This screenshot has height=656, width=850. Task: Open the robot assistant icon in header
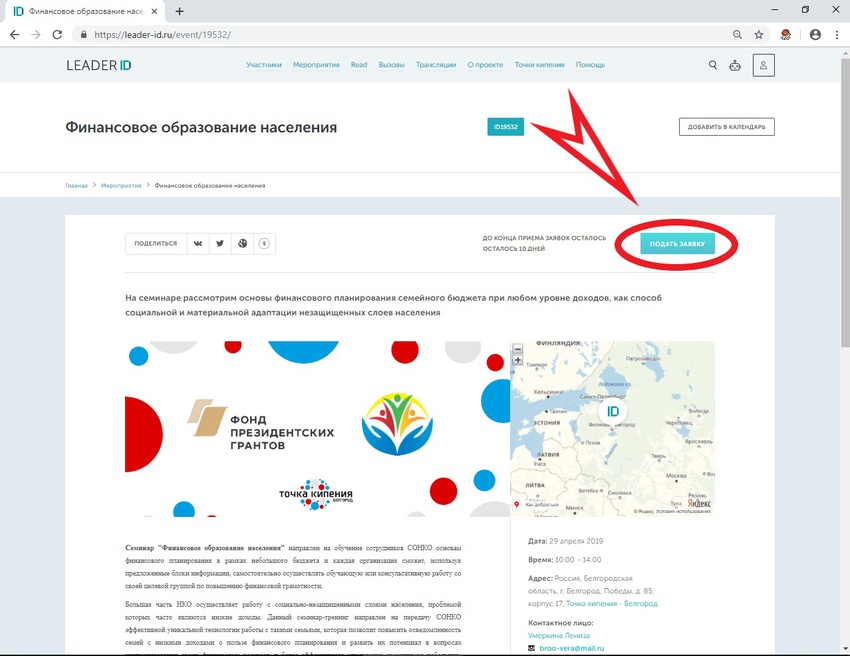(x=735, y=66)
